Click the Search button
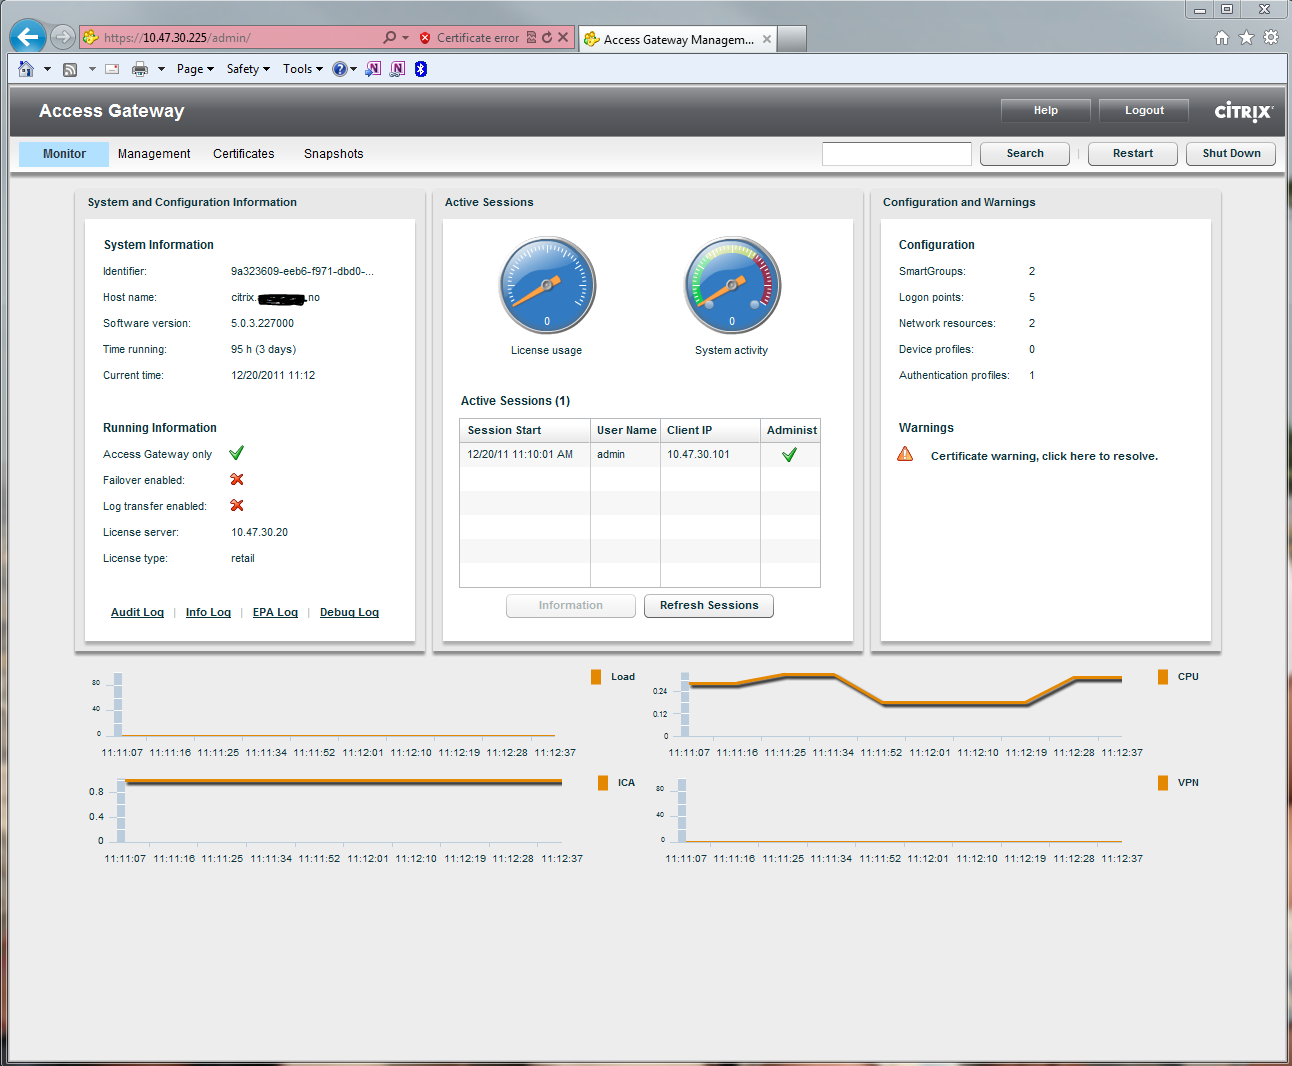This screenshot has width=1292, height=1066. pos(1025,153)
